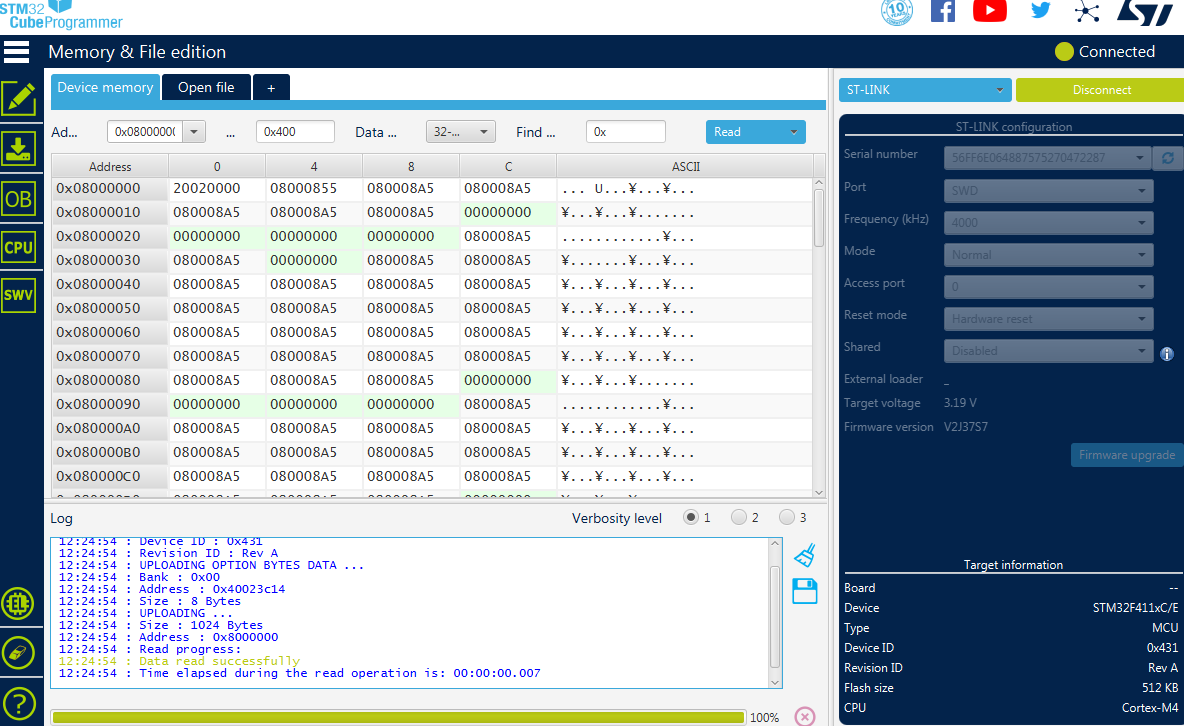Click firmware version V2J37S7

966,427
